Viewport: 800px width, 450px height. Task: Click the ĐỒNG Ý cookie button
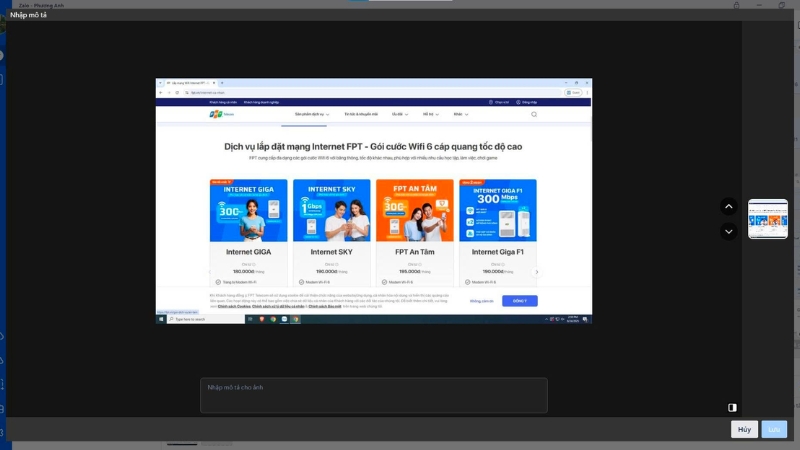pos(519,301)
